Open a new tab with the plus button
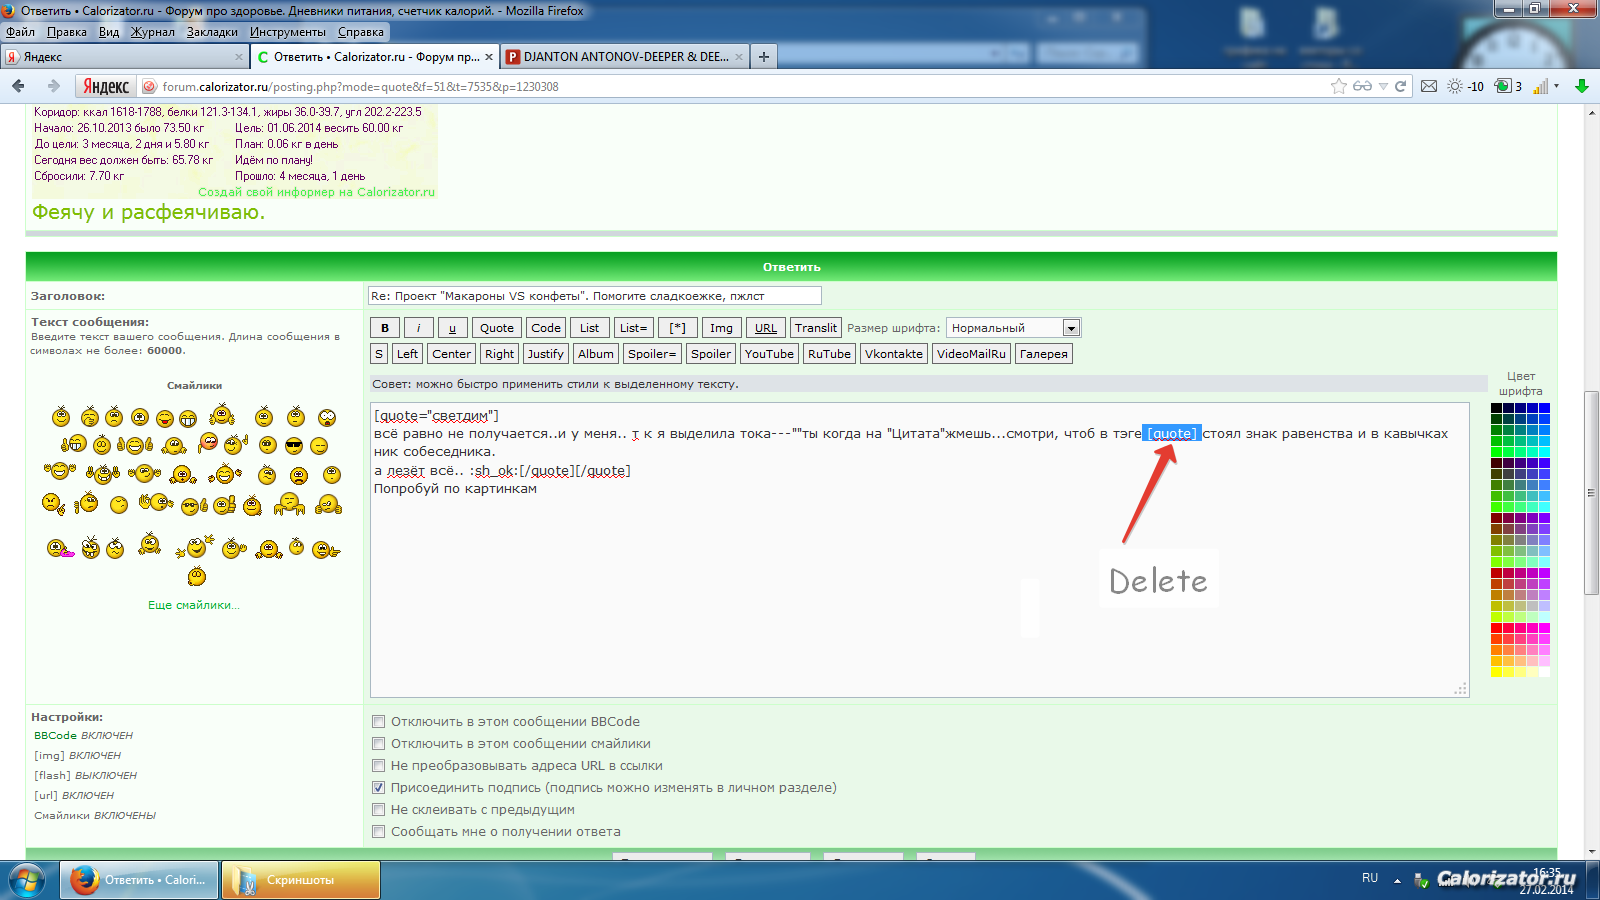Viewport: 1600px width, 900px height. click(764, 57)
